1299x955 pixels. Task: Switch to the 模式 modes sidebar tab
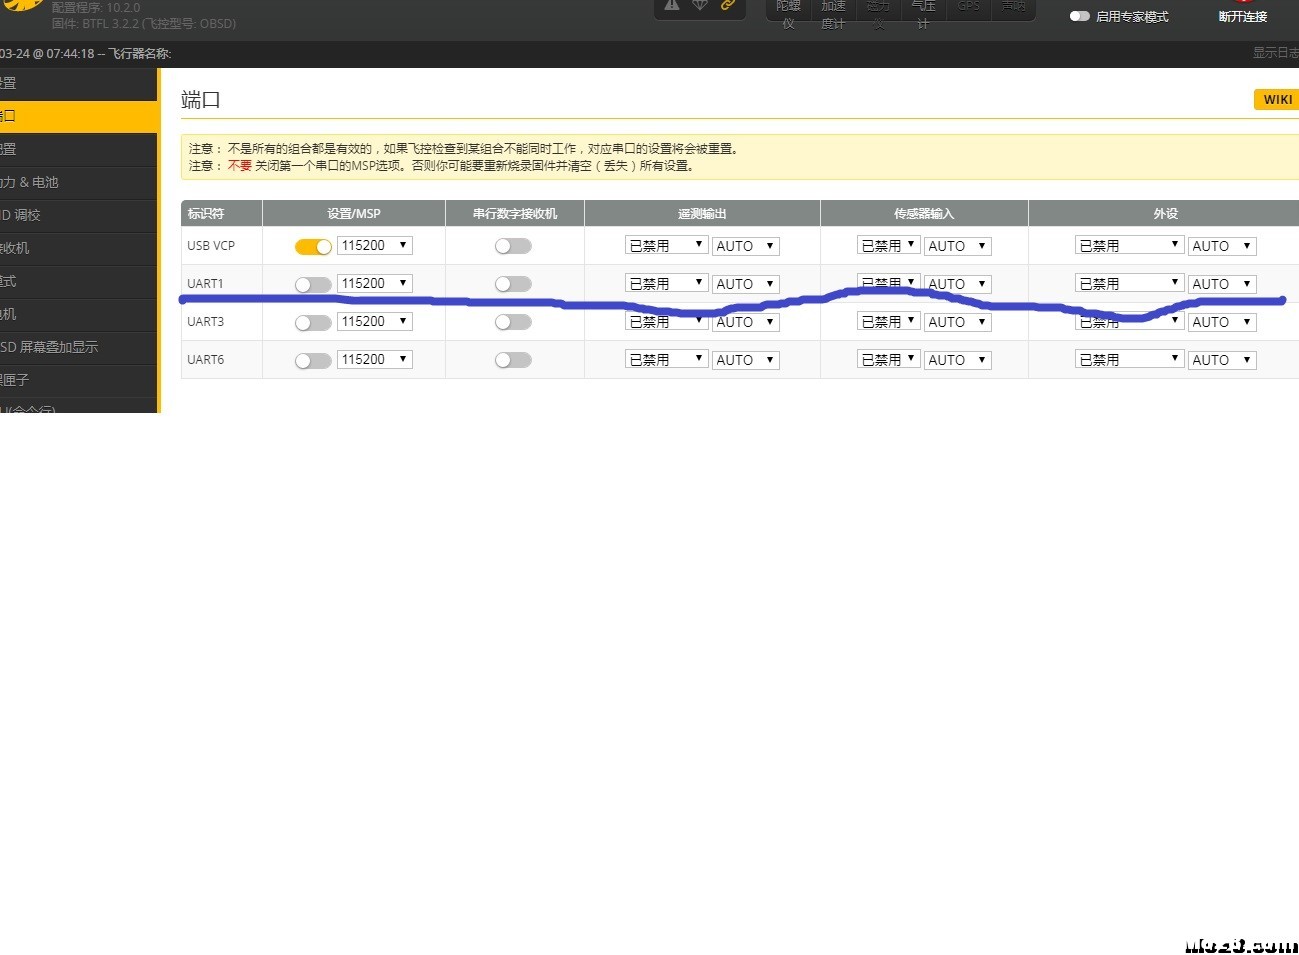(x=78, y=281)
